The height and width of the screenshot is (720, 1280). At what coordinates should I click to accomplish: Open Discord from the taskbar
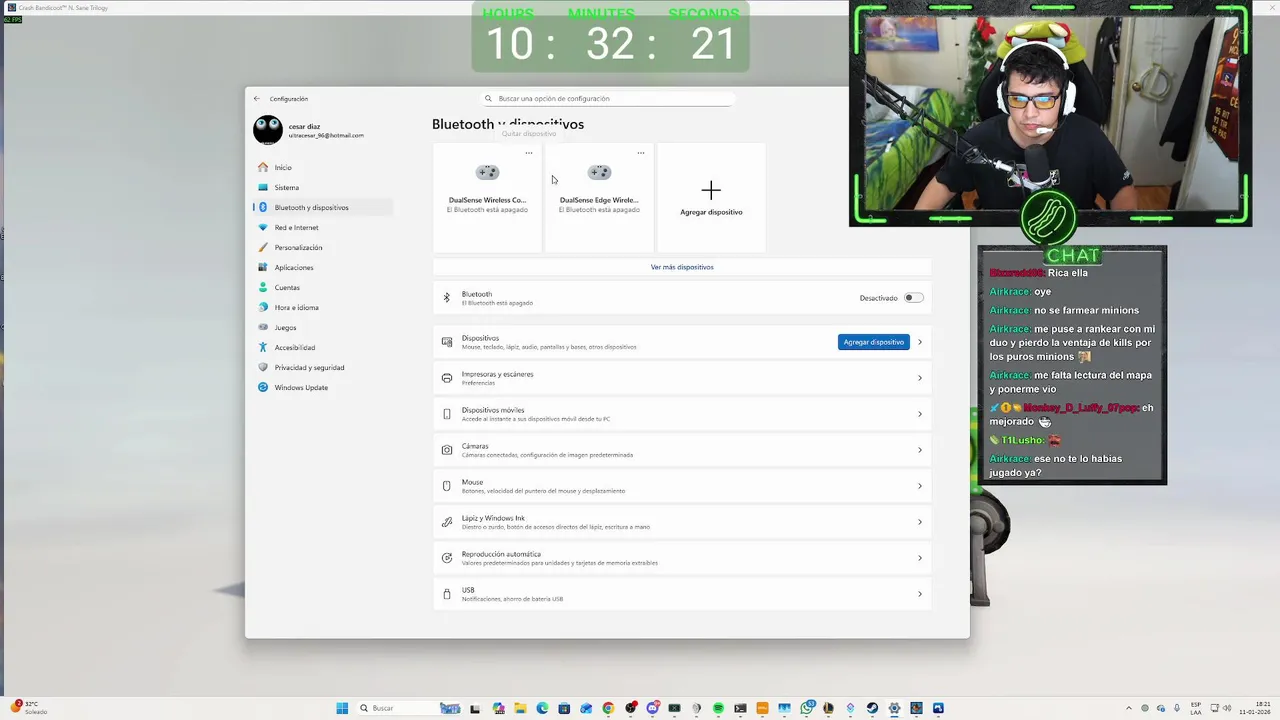coord(653,708)
